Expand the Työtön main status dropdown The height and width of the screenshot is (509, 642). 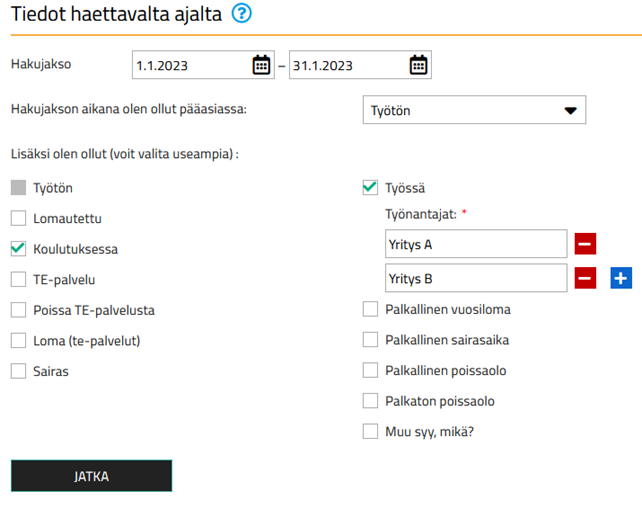point(474,110)
